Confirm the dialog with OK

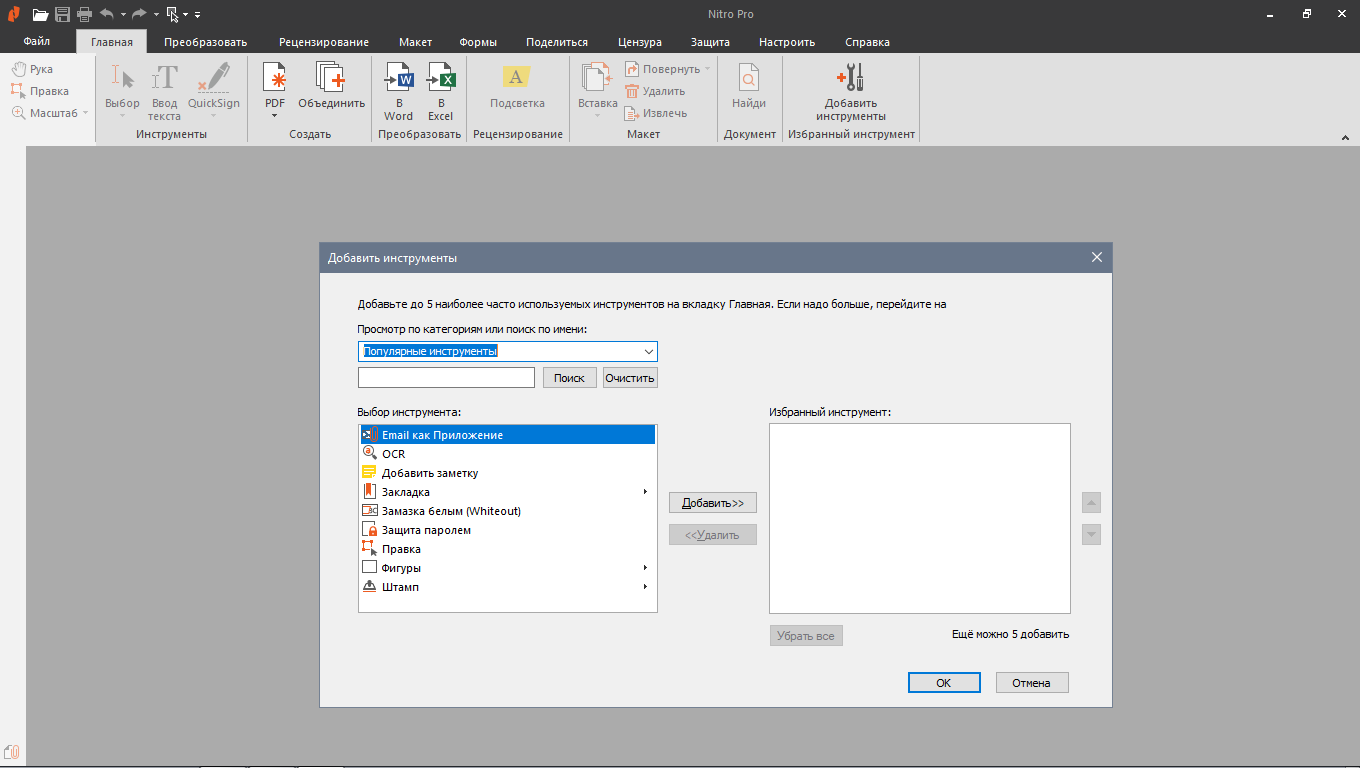point(944,683)
